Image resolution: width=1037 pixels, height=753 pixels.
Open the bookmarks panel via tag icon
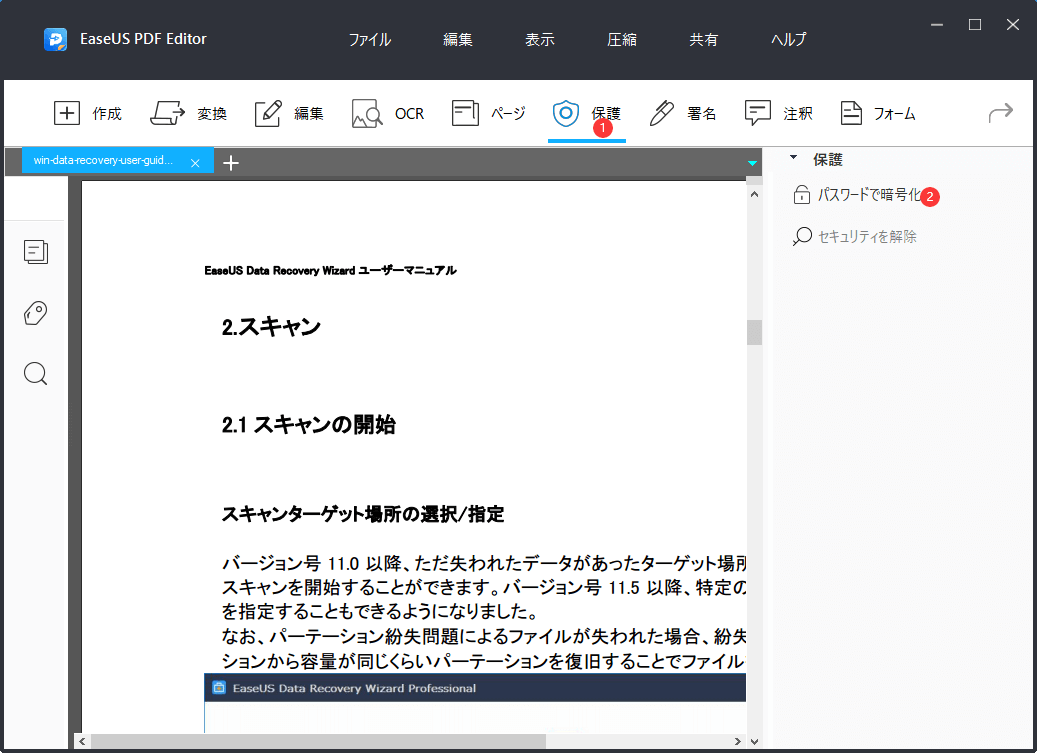(x=36, y=313)
